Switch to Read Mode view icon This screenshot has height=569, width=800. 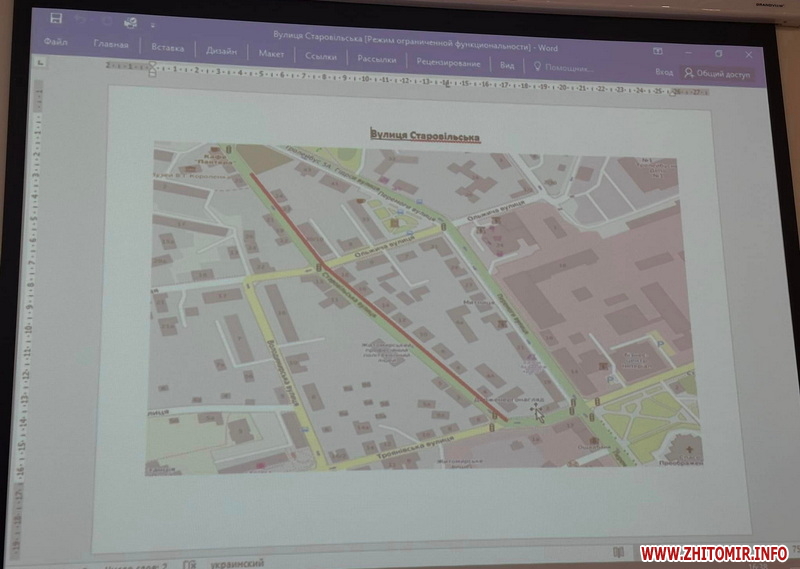[x=618, y=552]
